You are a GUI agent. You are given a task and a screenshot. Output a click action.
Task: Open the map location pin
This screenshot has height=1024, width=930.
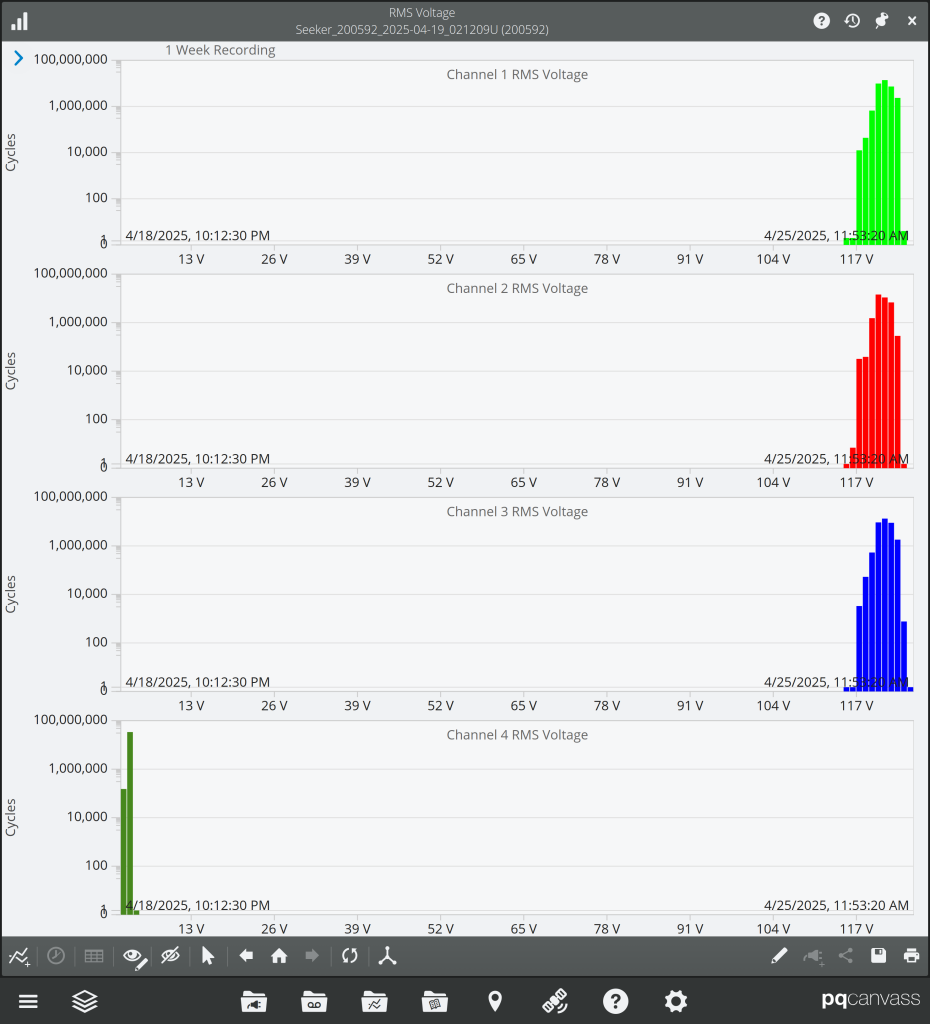[495, 1001]
